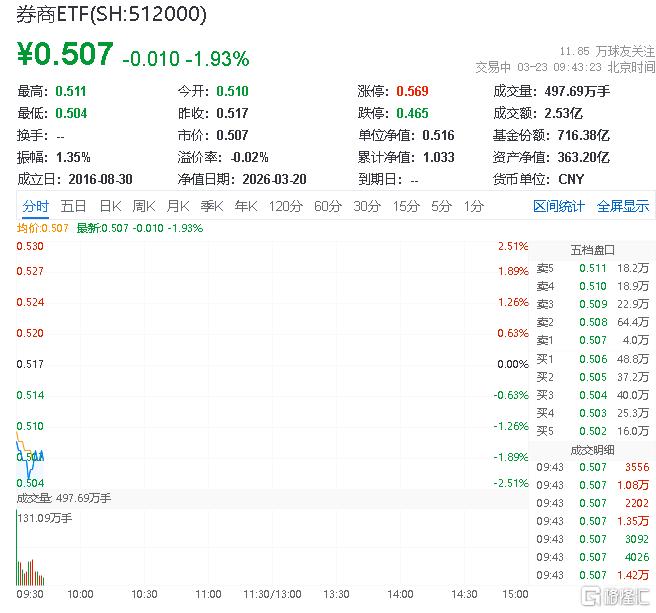Image resolution: width=656 pixels, height=613 pixels.
Task: Click 振幅 value 1.35%
Action: pyautogui.click(x=73, y=157)
